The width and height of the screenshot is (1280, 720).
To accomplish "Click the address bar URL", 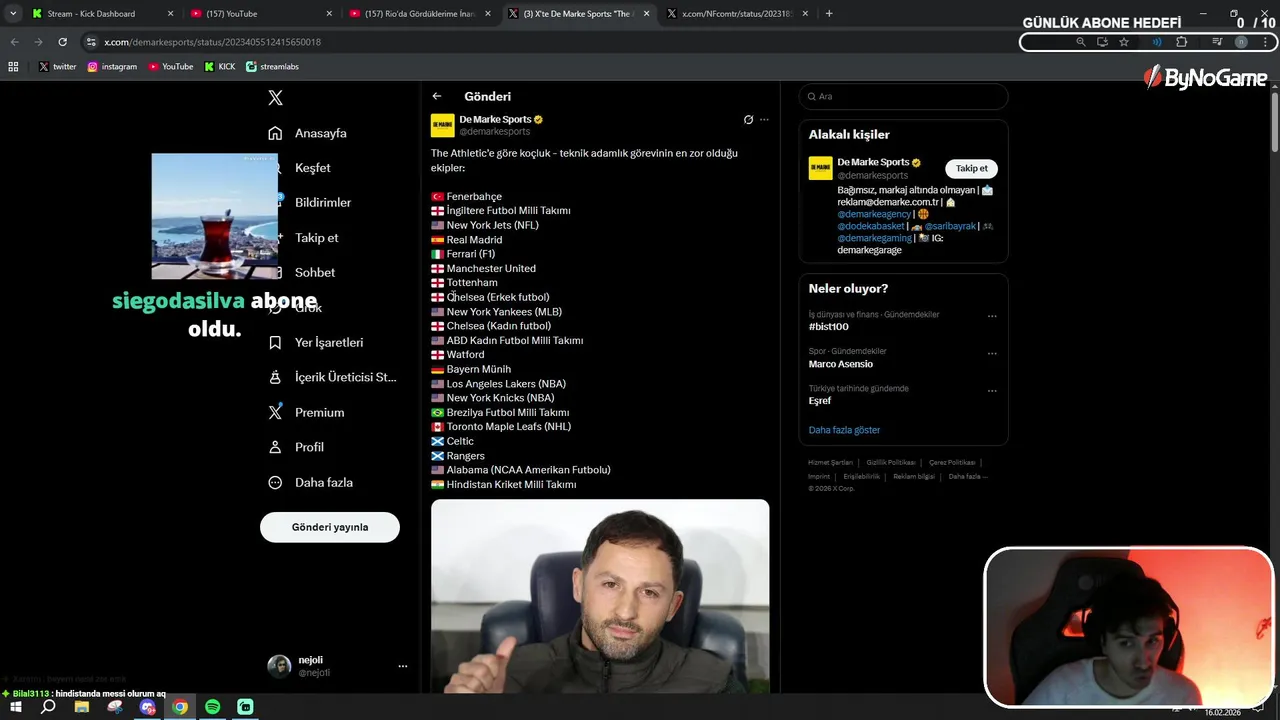I will (213, 42).
